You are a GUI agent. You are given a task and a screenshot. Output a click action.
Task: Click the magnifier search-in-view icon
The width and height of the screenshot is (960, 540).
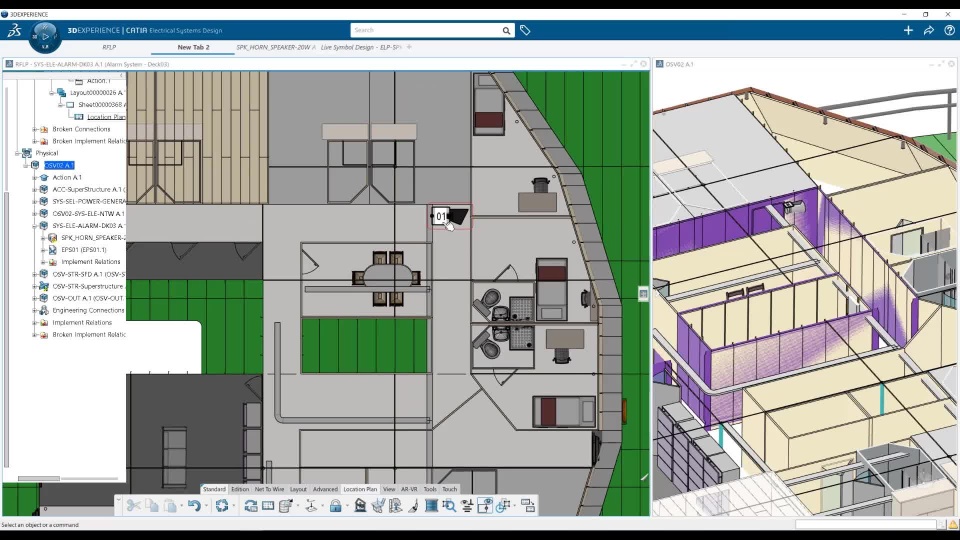(449, 506)
